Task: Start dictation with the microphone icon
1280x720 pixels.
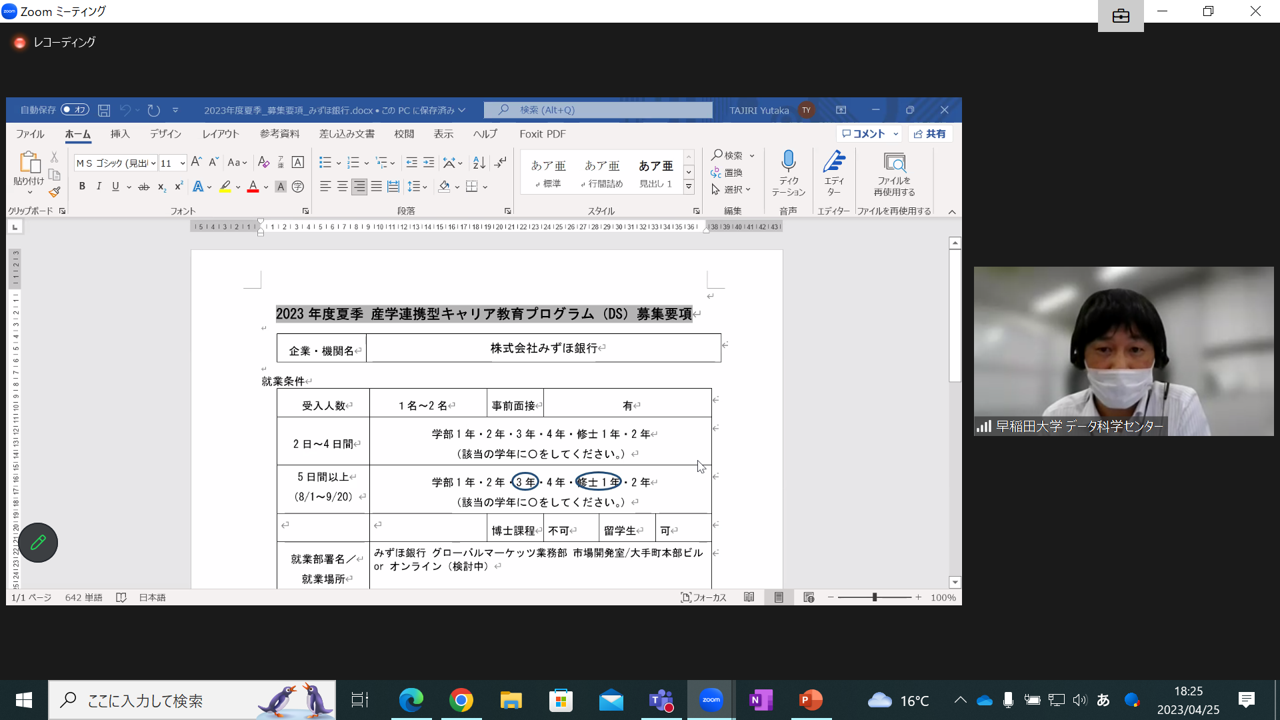Action: click(x=788, y=173)
